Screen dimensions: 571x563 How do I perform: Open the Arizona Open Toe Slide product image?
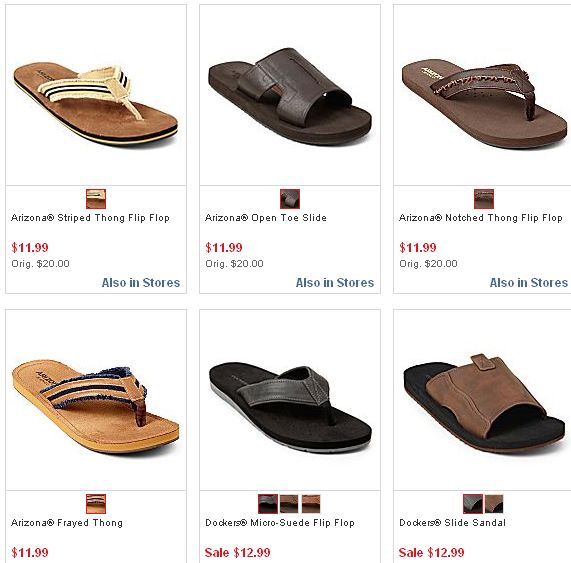pyautogui.click(x=290, y=95)
